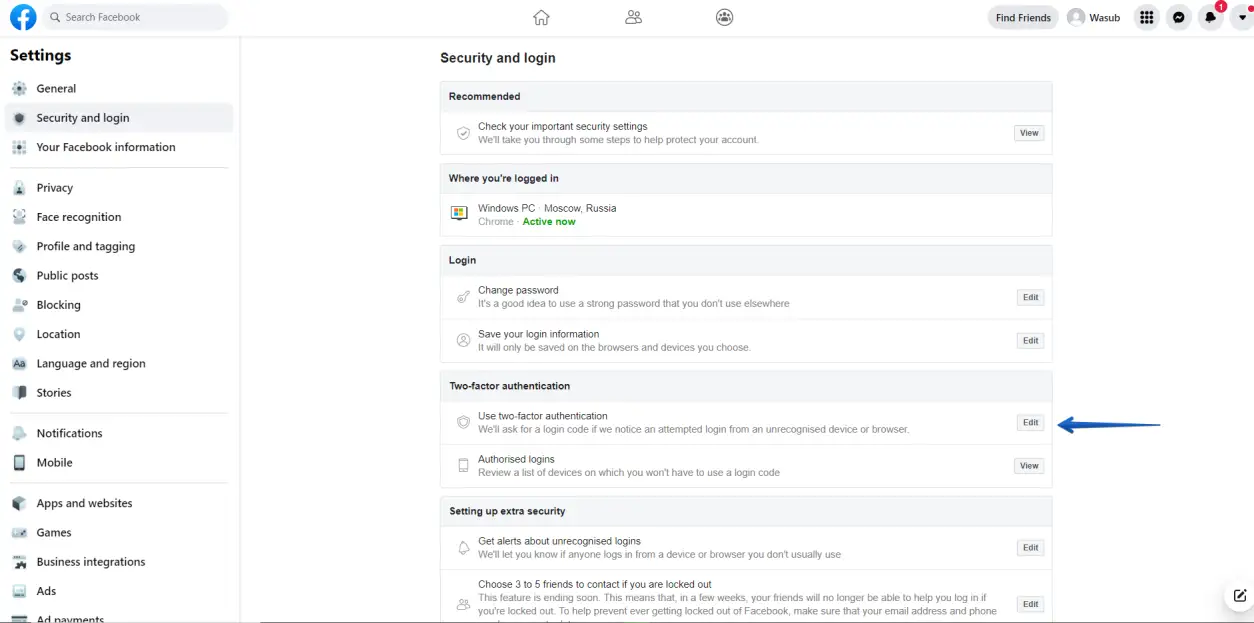Go to Your Facebook information
The image size is (1254, 623).
coord(105,147)
